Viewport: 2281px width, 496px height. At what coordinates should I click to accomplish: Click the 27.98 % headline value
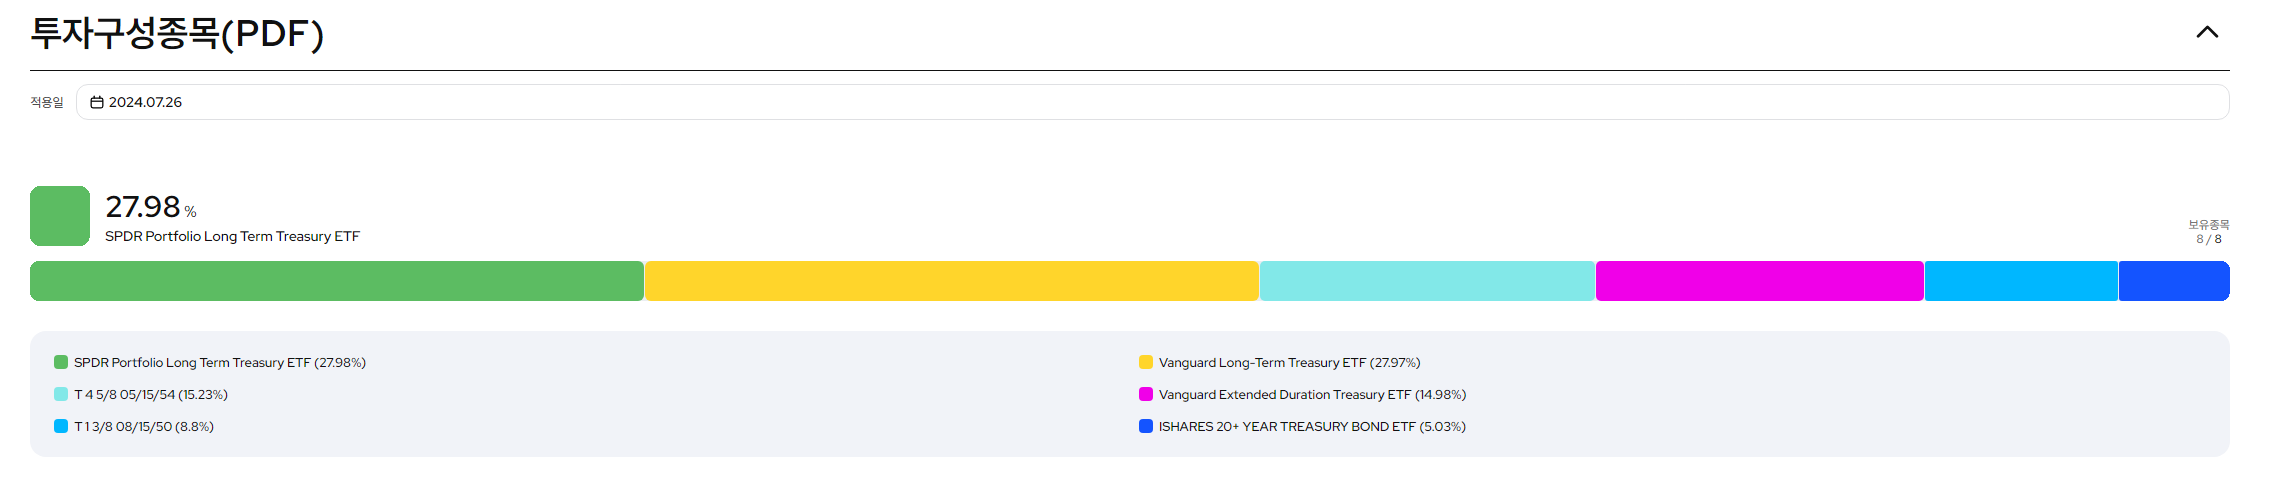[x=151, y=207]
